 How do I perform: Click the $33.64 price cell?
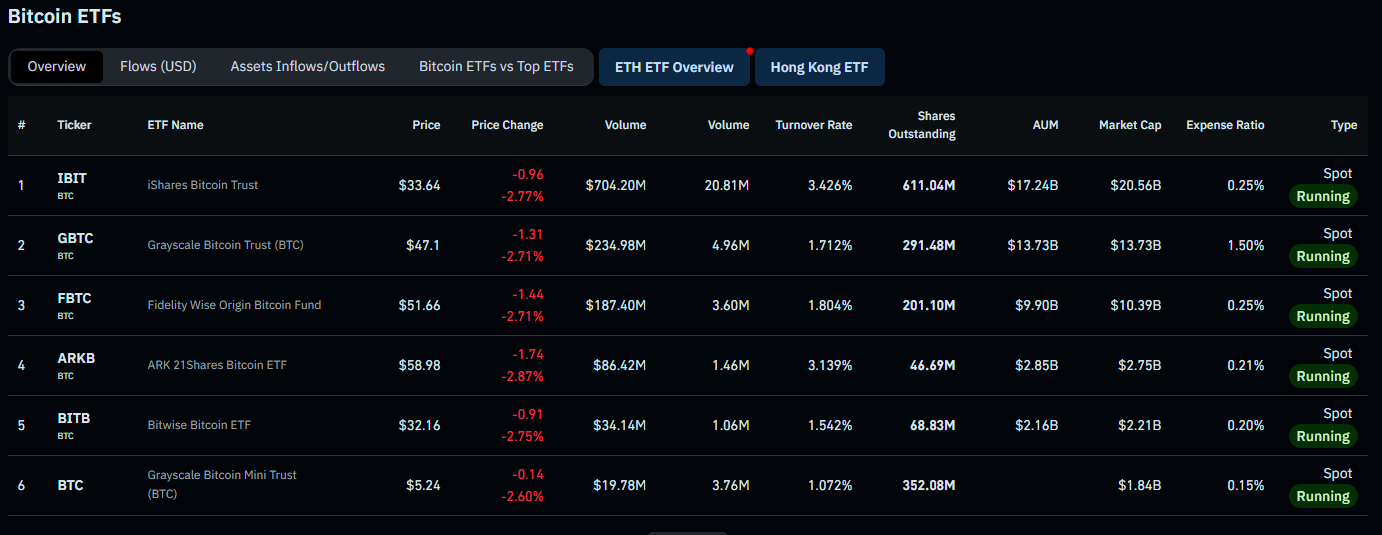[419, 185]
